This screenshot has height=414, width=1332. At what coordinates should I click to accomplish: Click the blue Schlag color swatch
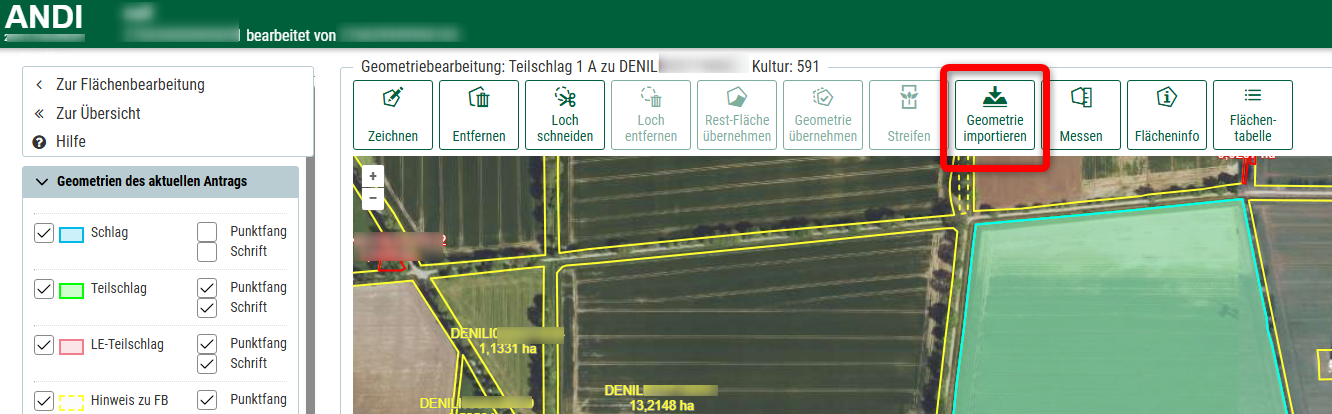pyautogui.click(x=71, y=235)
